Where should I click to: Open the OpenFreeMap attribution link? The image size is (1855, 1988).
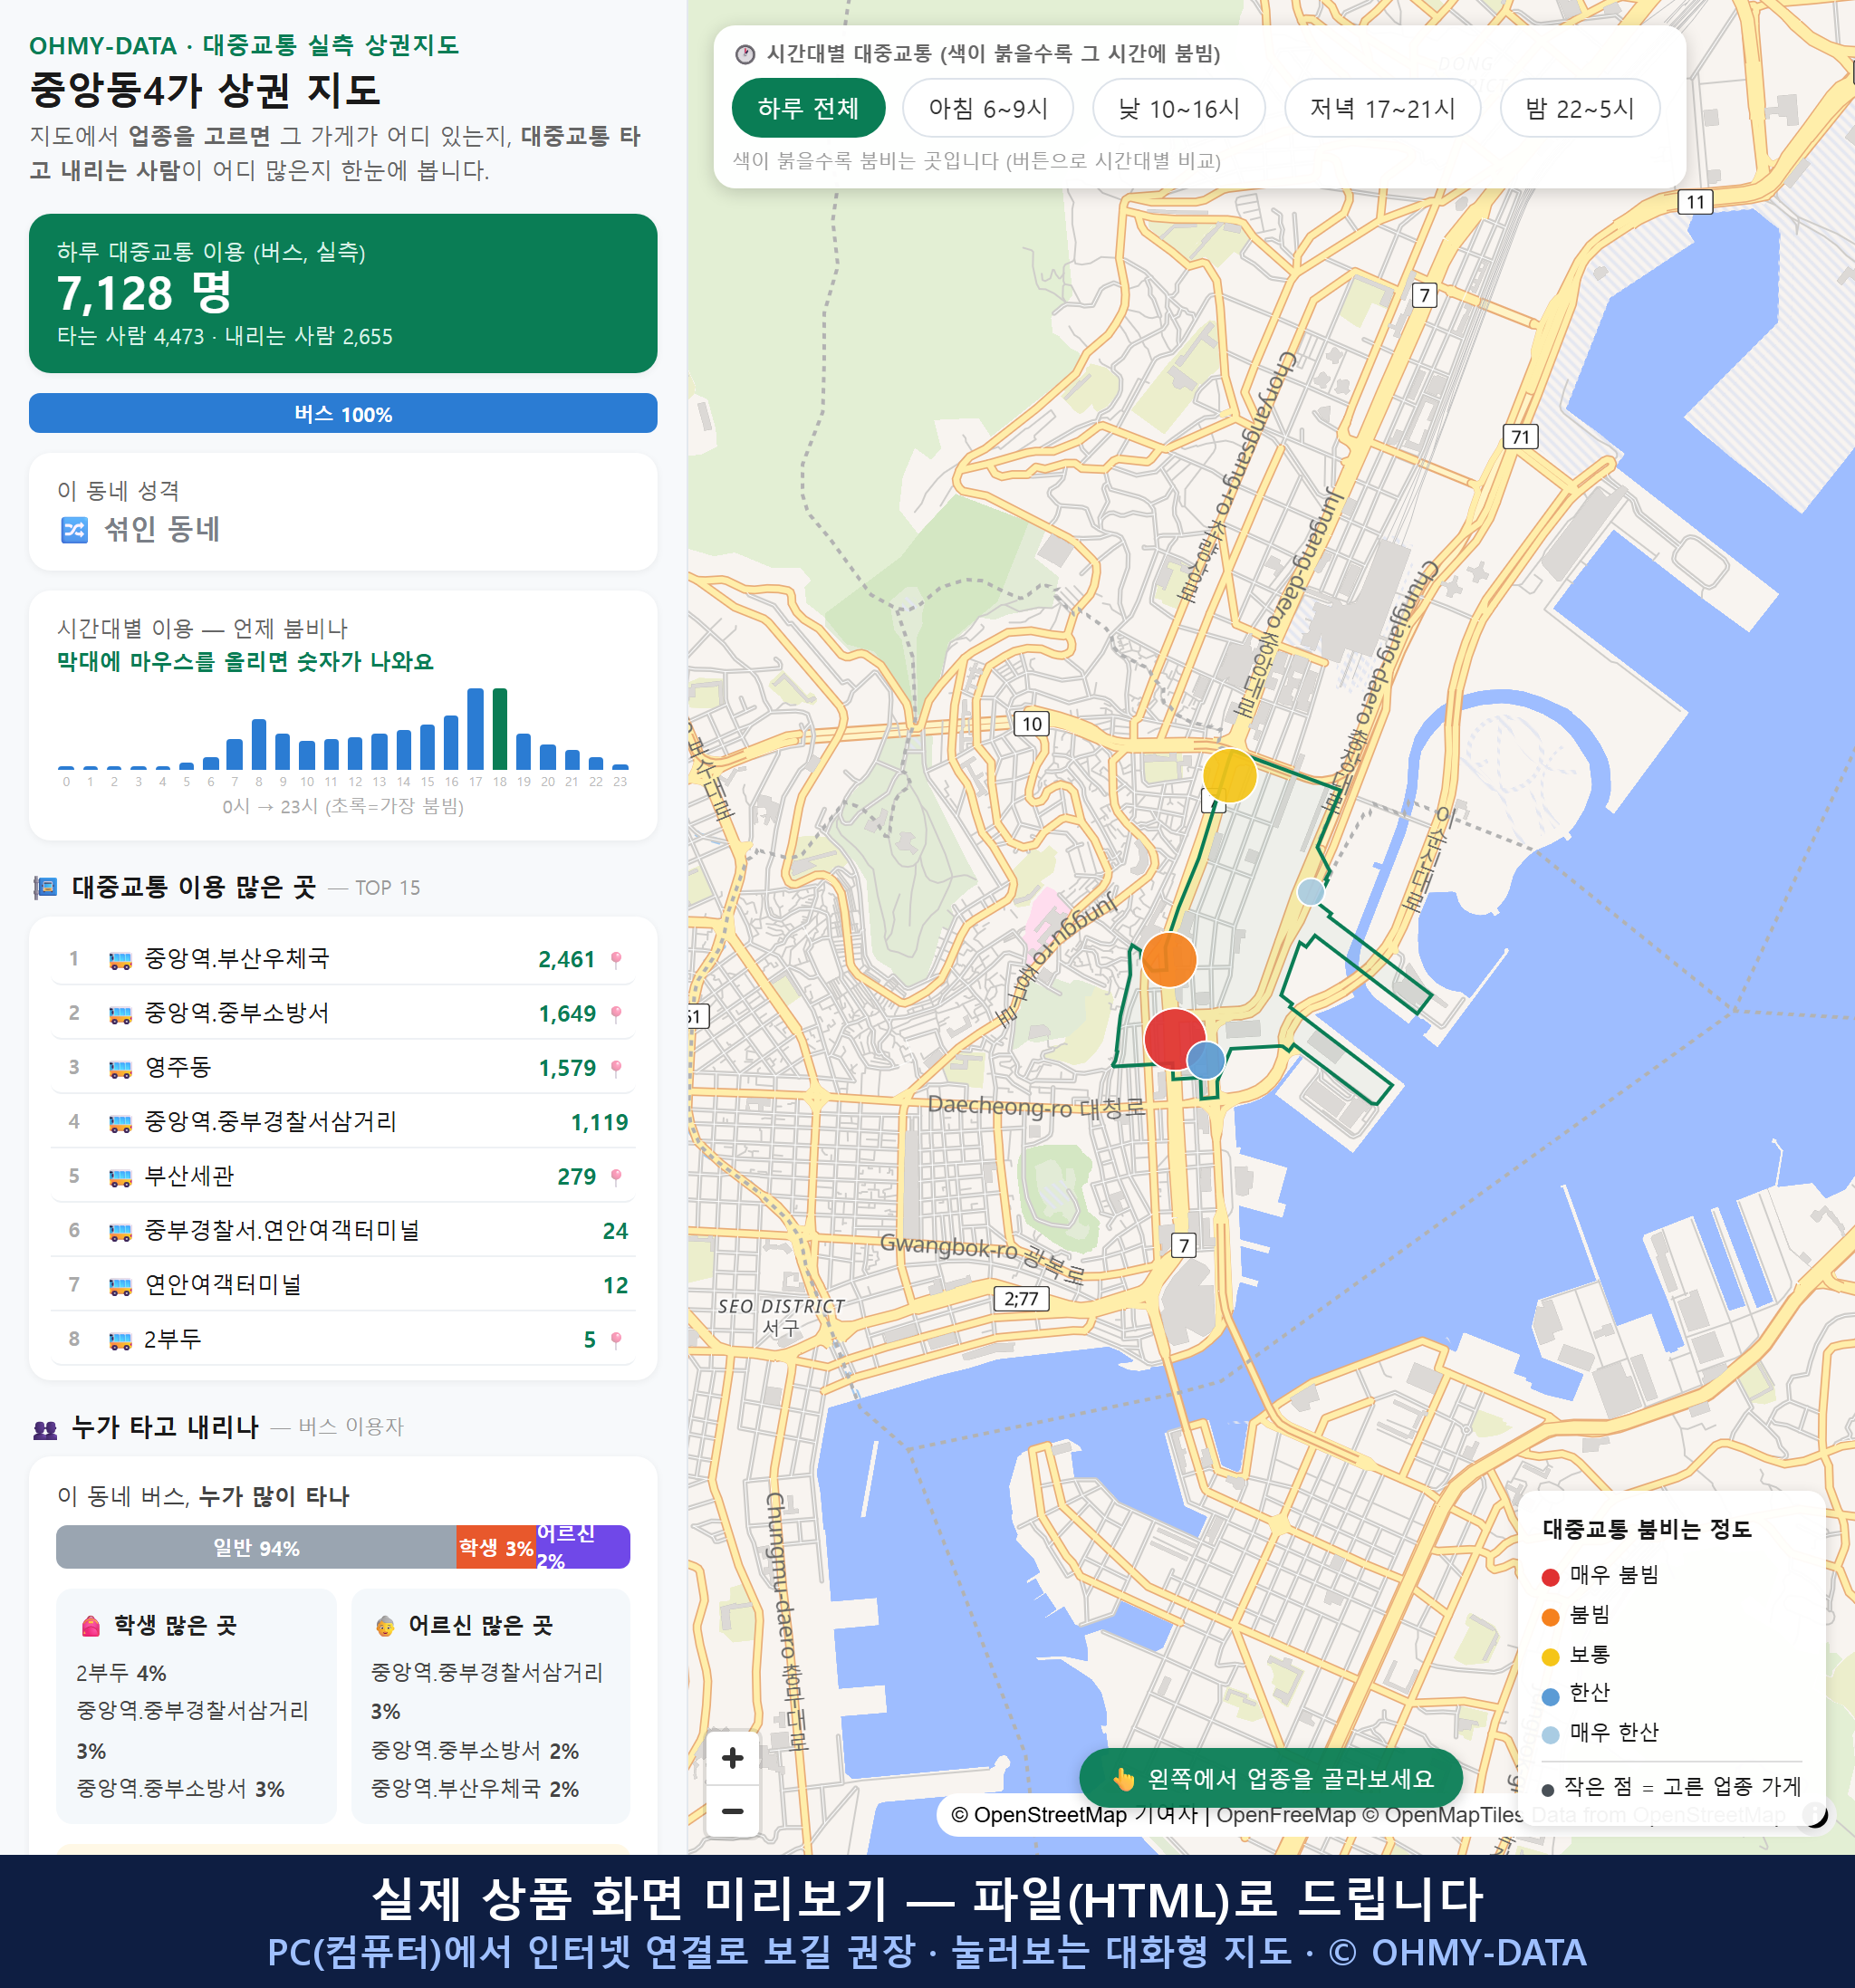click(1285, 1814)
